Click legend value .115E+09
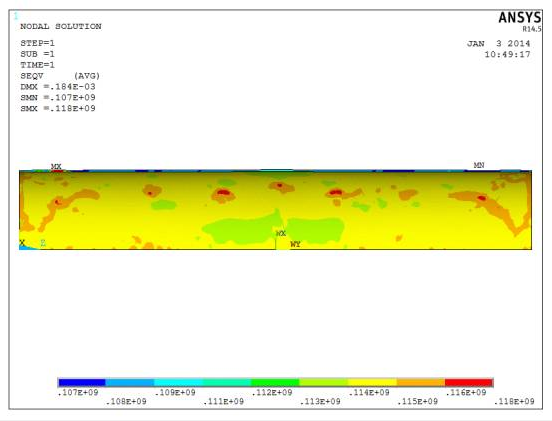The height and width of the screenshot is (421, 552). tap(417, 402)
